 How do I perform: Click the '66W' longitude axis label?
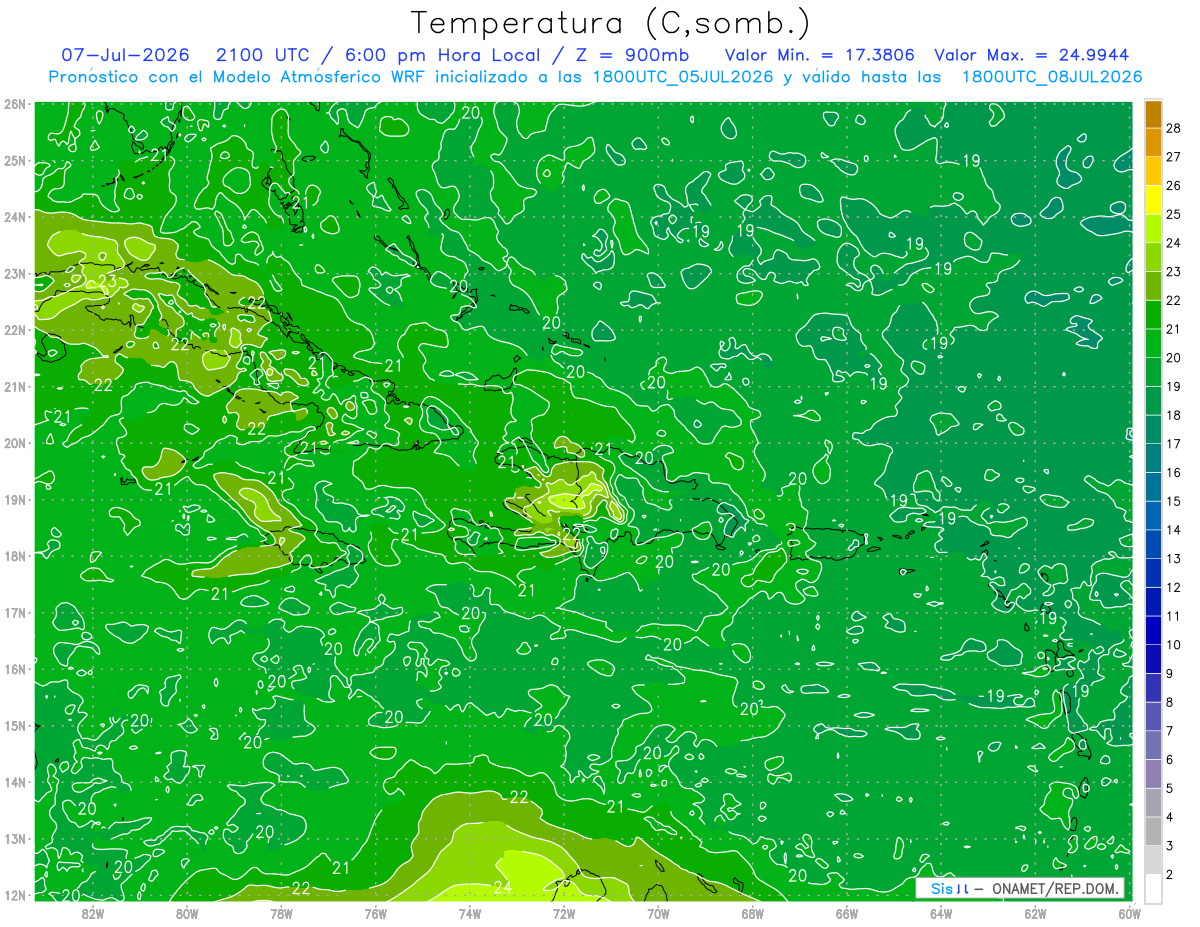847,912
